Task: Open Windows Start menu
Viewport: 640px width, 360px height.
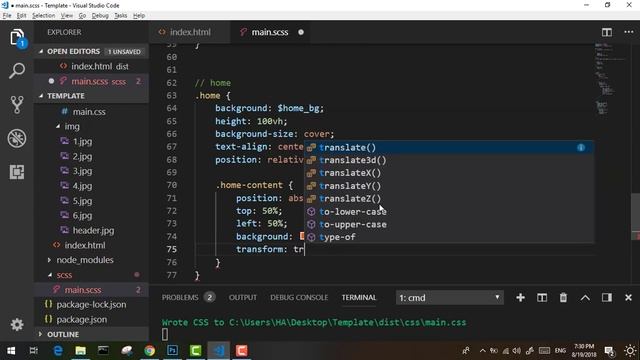Action: pos(11,351)
